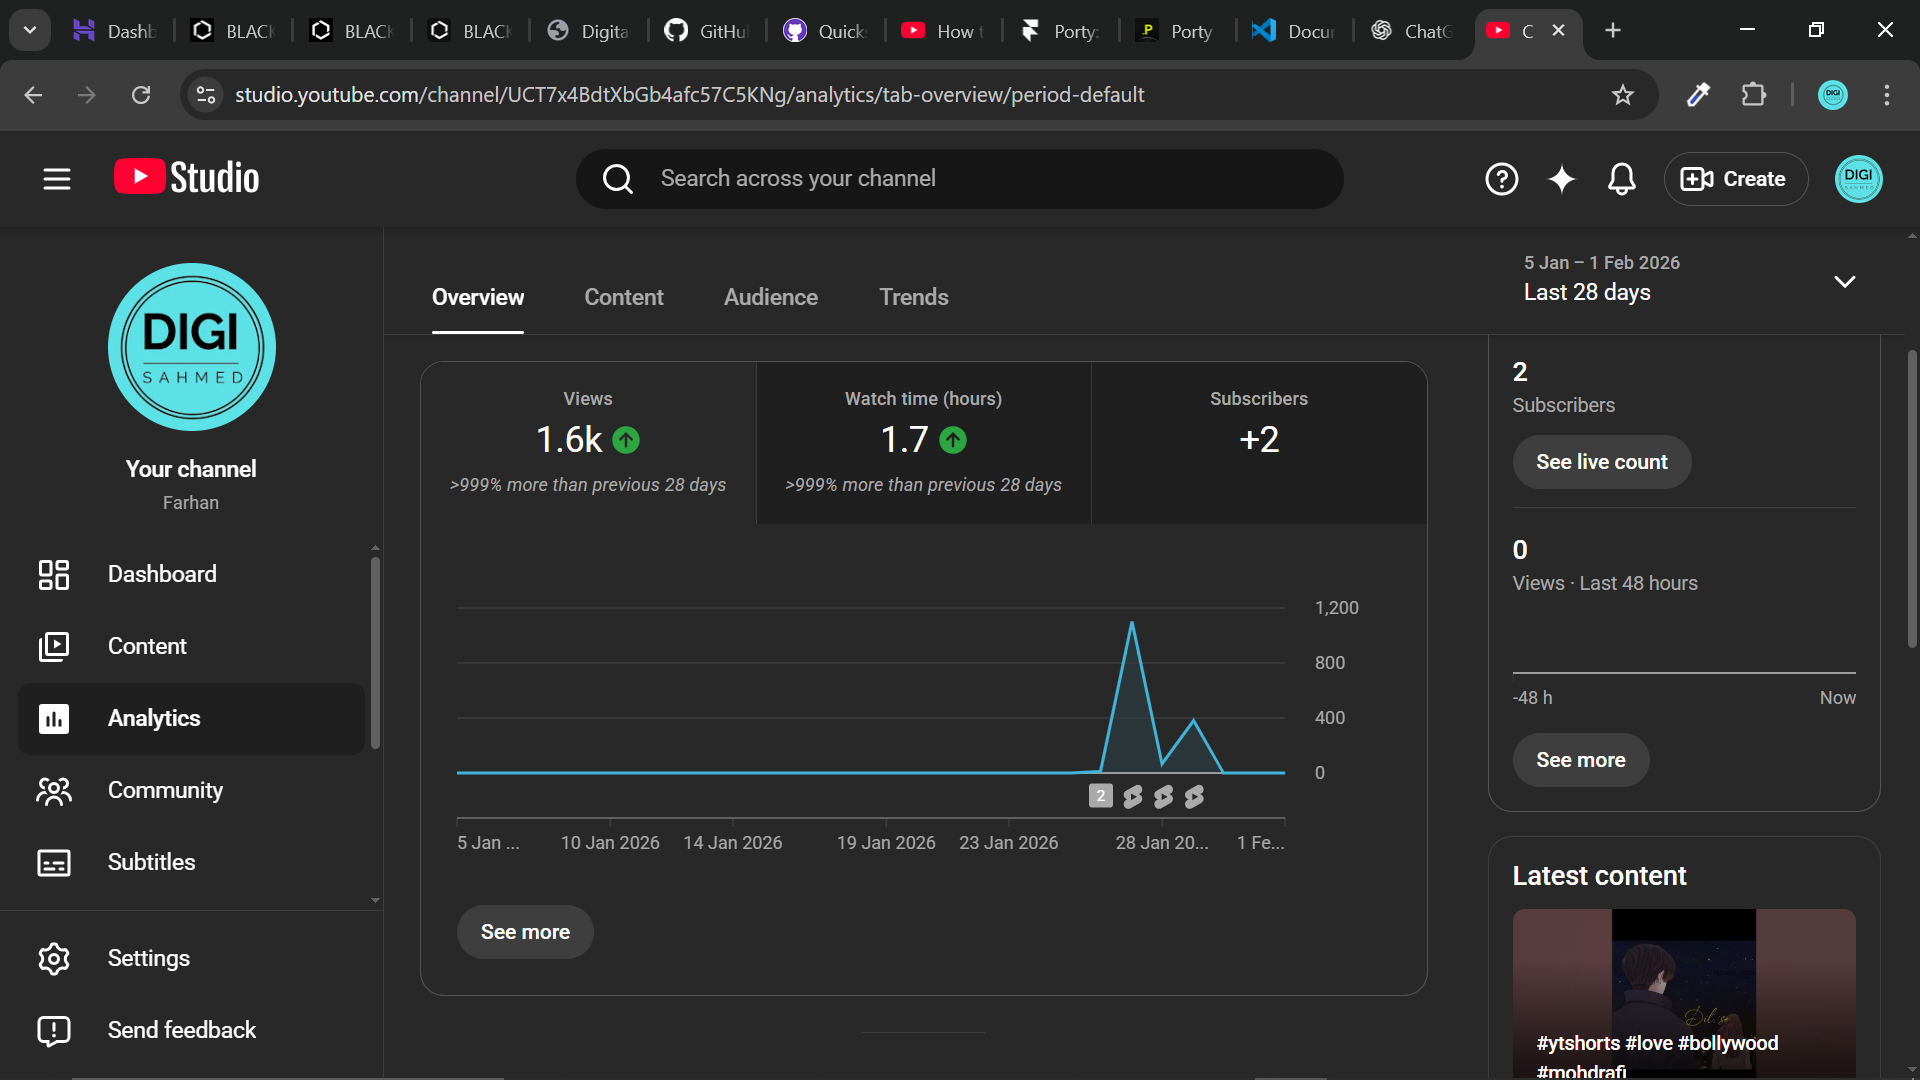Select the Watch time (hours) metric card
Image resolution: width=1920 pixels, height=1080 pixels.
(923, 442)
